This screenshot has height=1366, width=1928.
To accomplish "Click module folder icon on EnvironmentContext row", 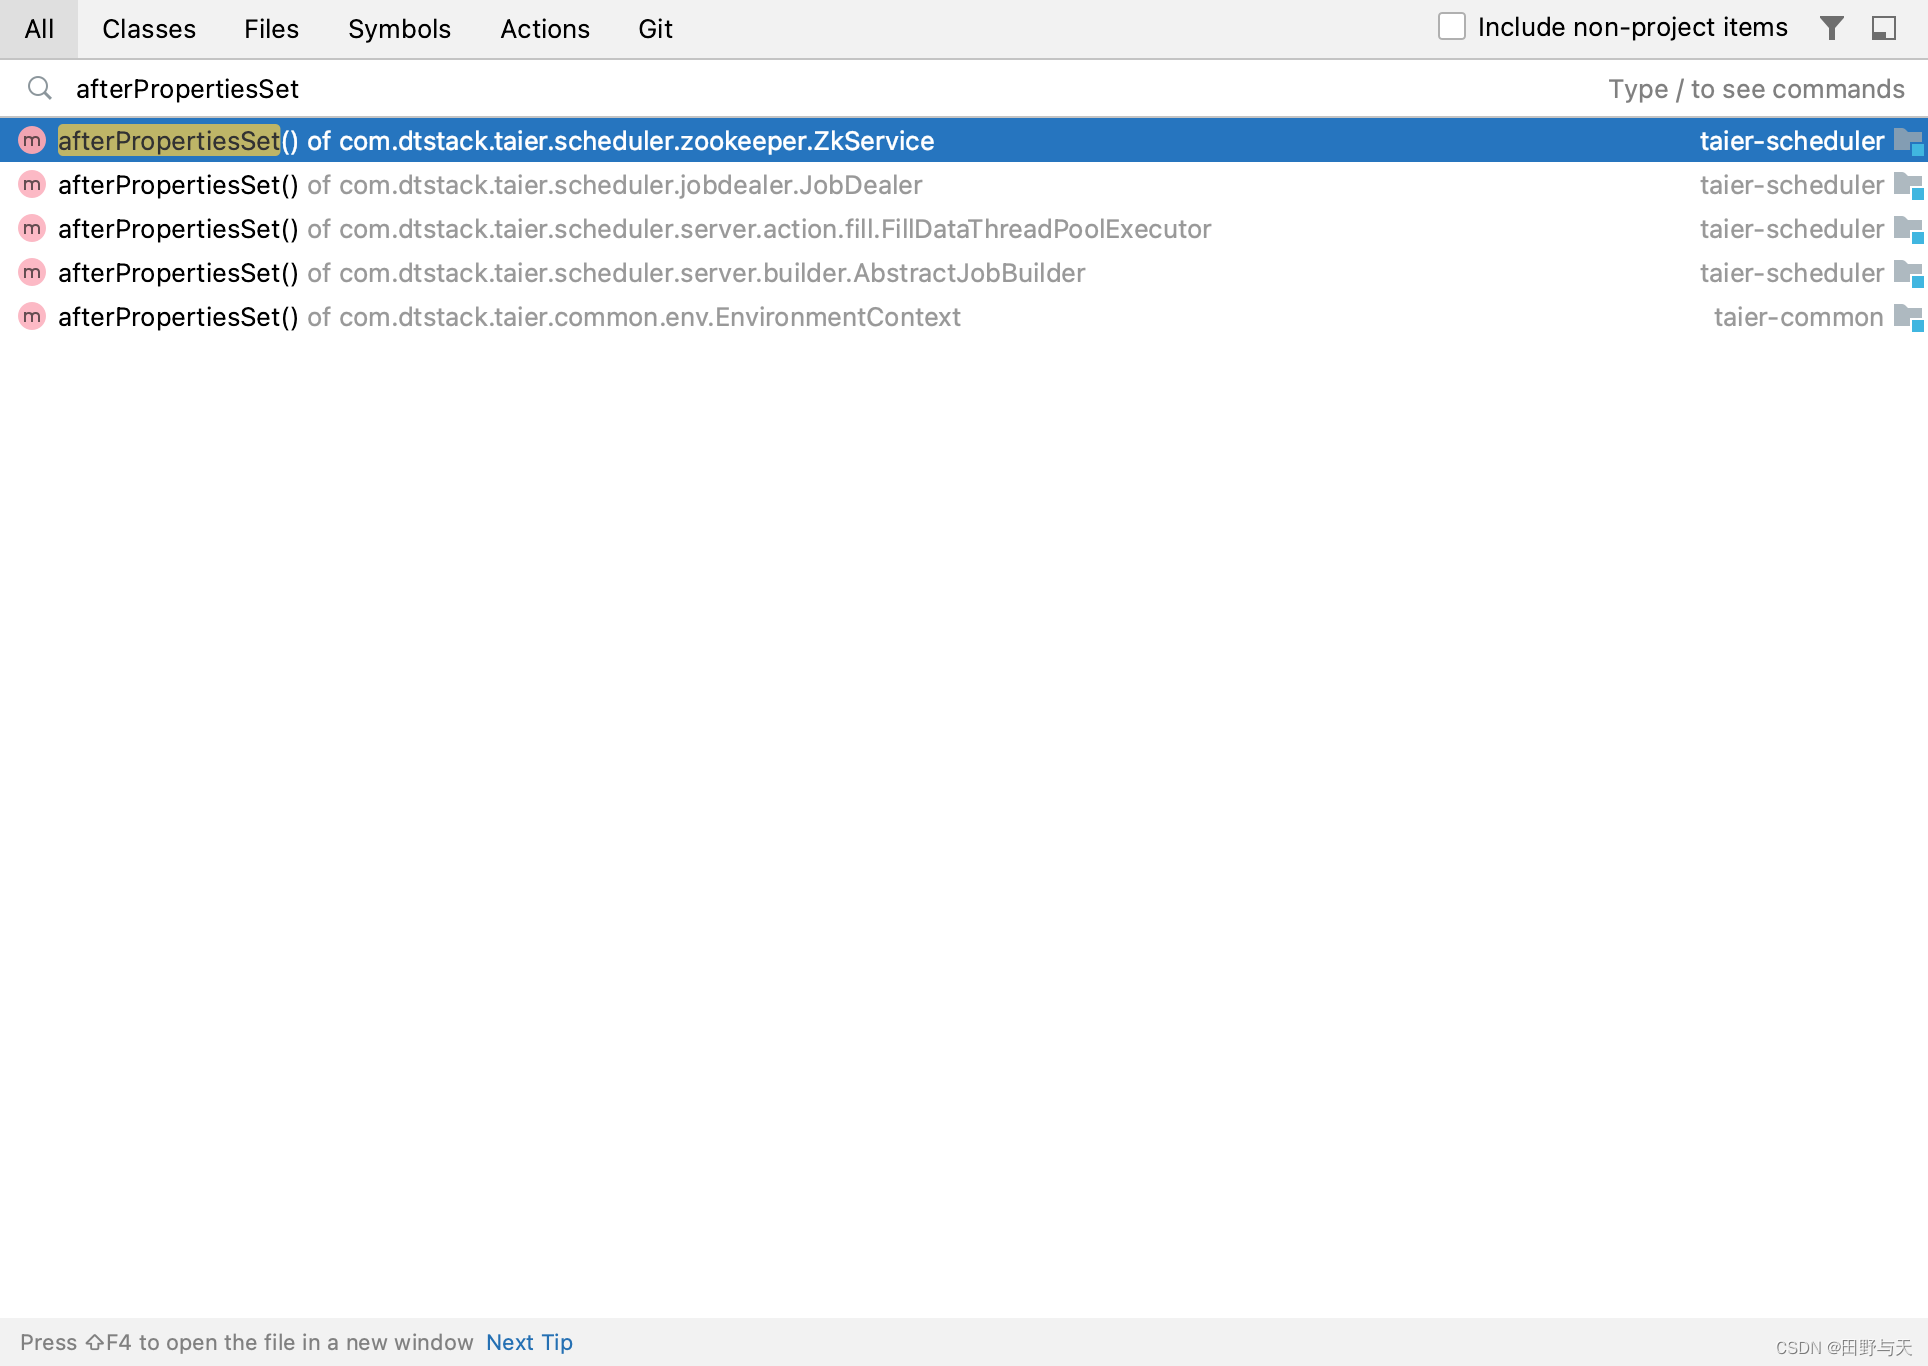I will pos(1908,318).
